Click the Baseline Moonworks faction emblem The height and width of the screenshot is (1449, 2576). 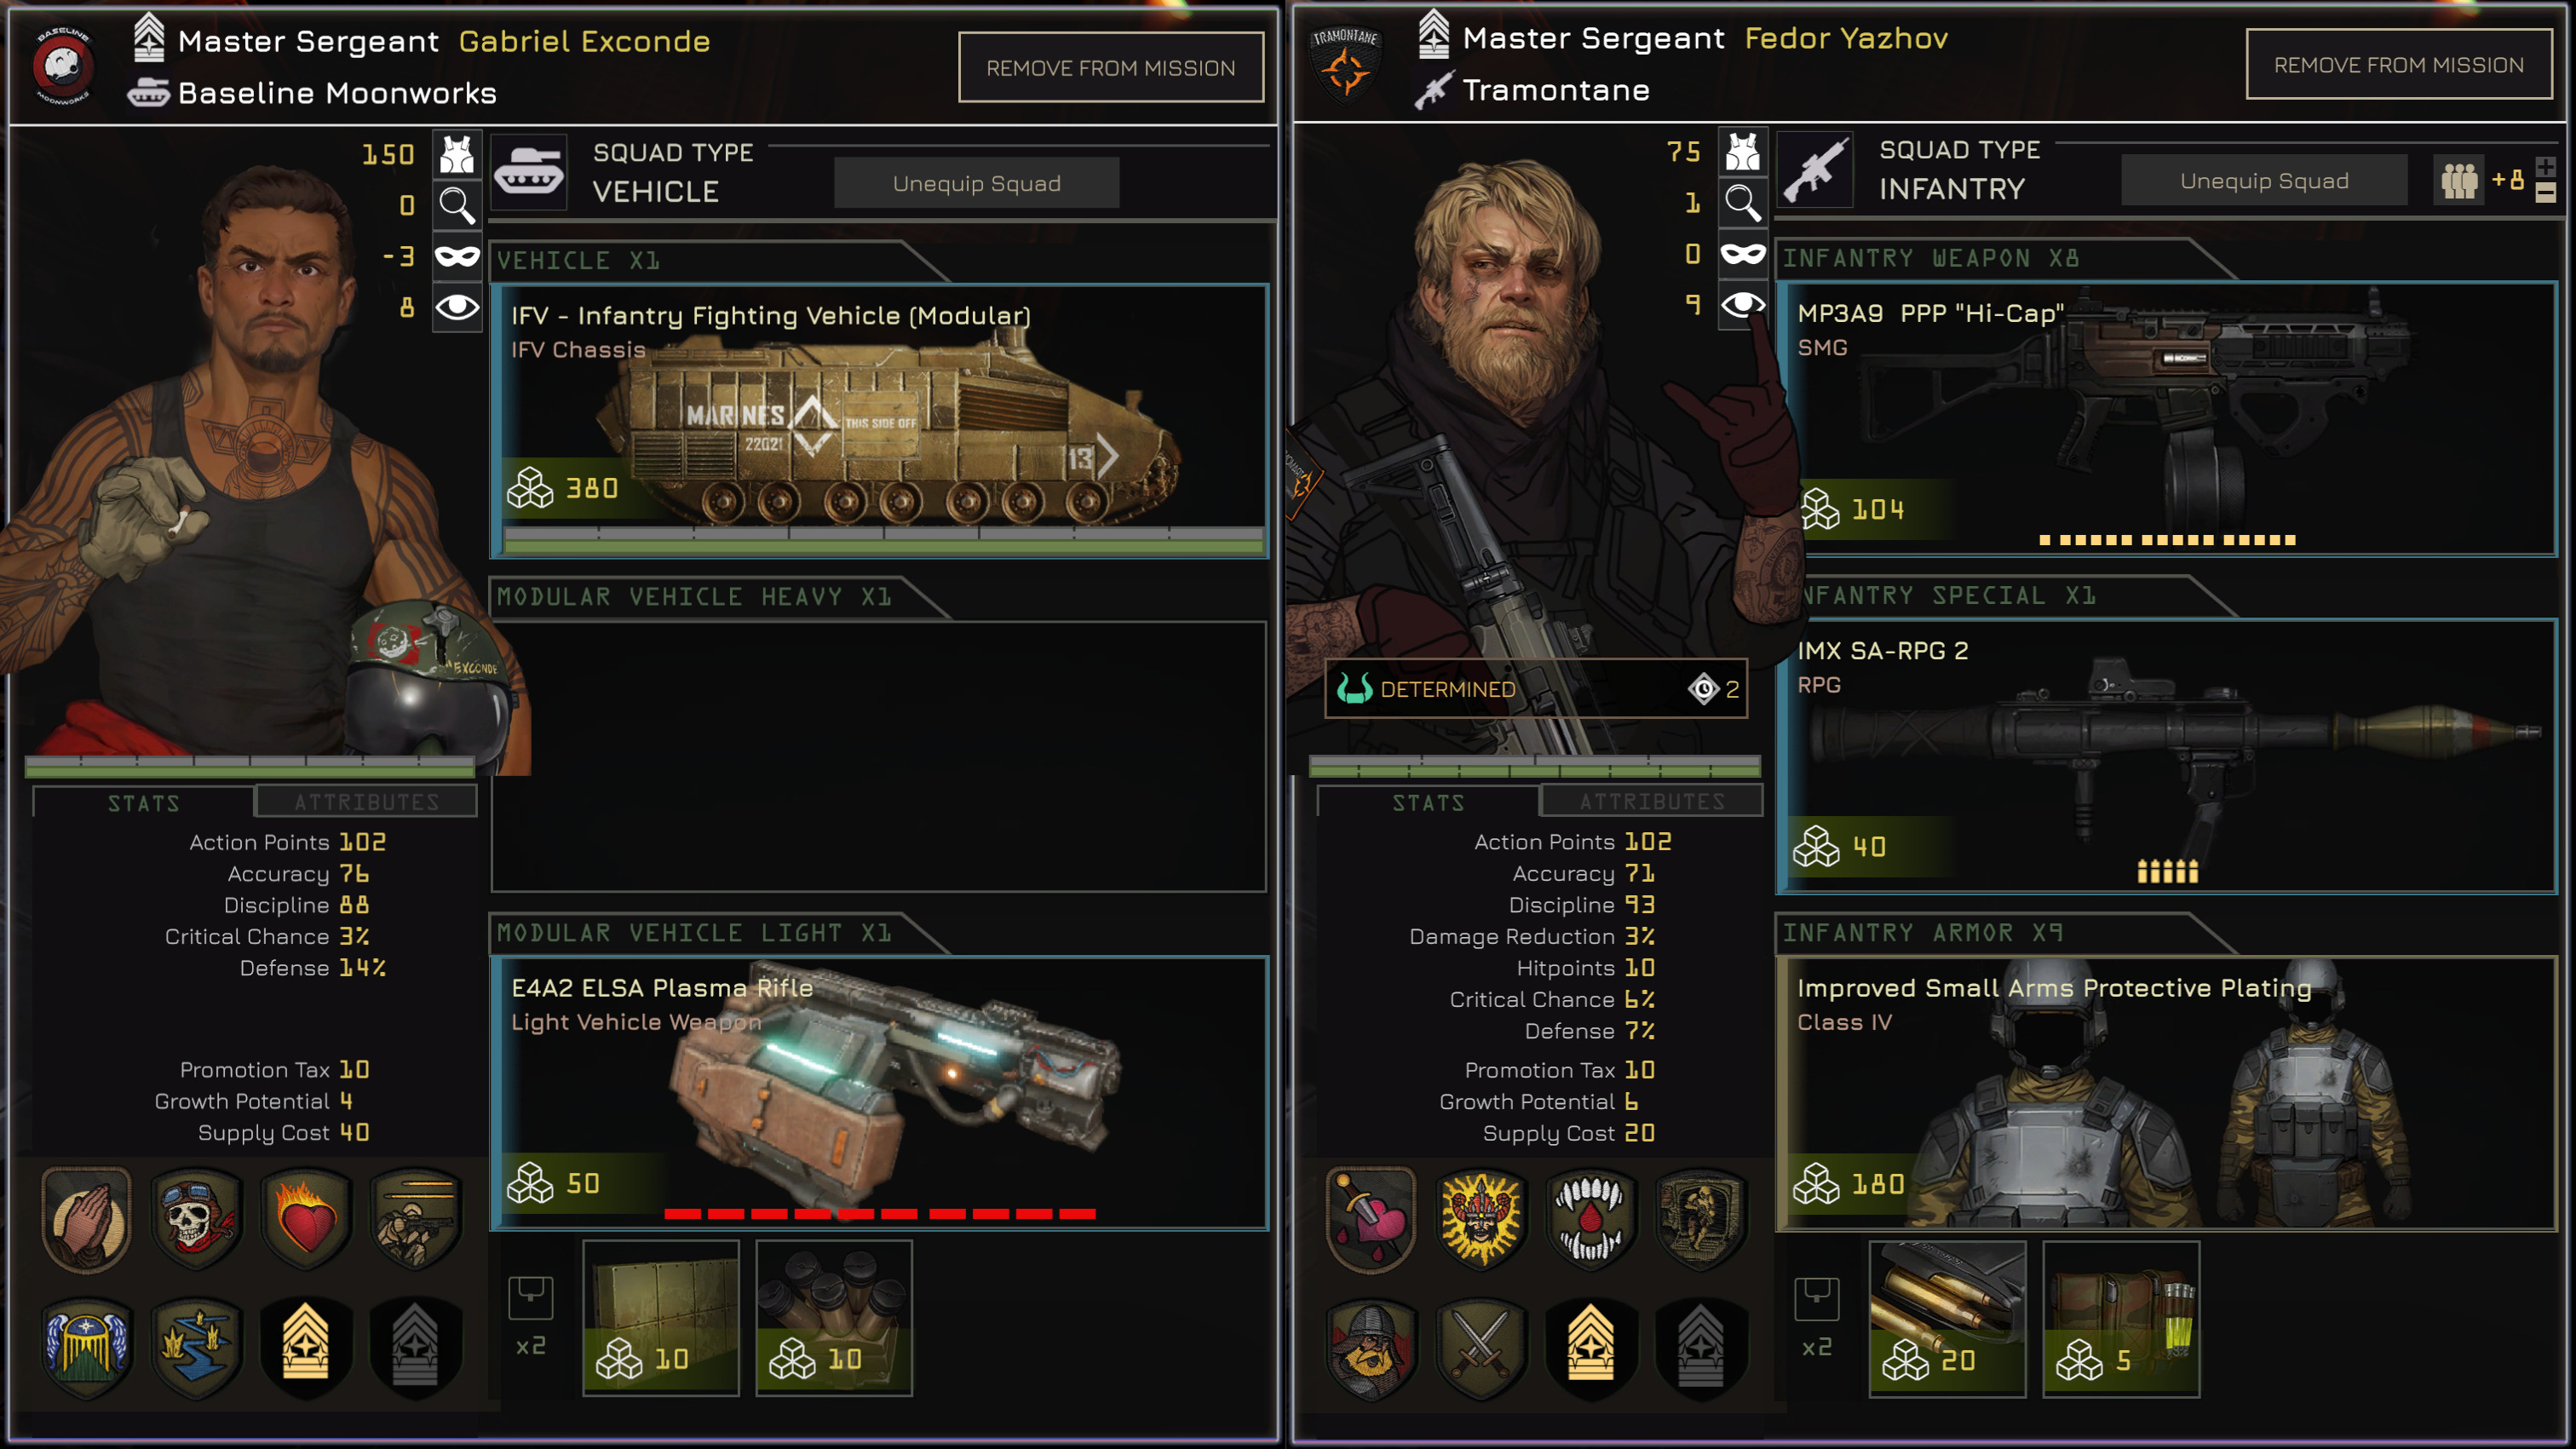tap(63, 67)
